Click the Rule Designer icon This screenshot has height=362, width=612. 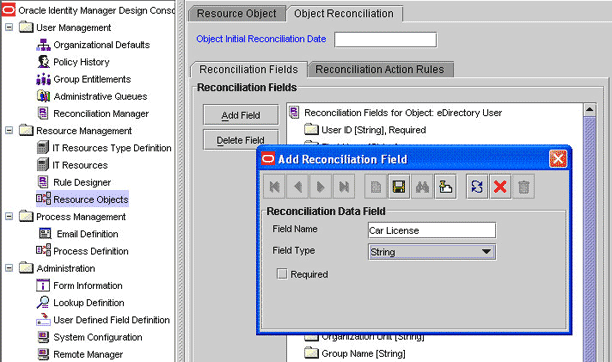[x=43, y=182]
